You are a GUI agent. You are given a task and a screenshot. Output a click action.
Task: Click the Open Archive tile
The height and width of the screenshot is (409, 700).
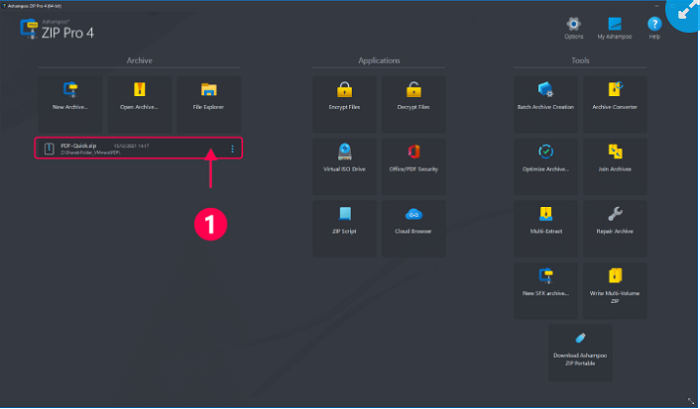coord(139,104)
